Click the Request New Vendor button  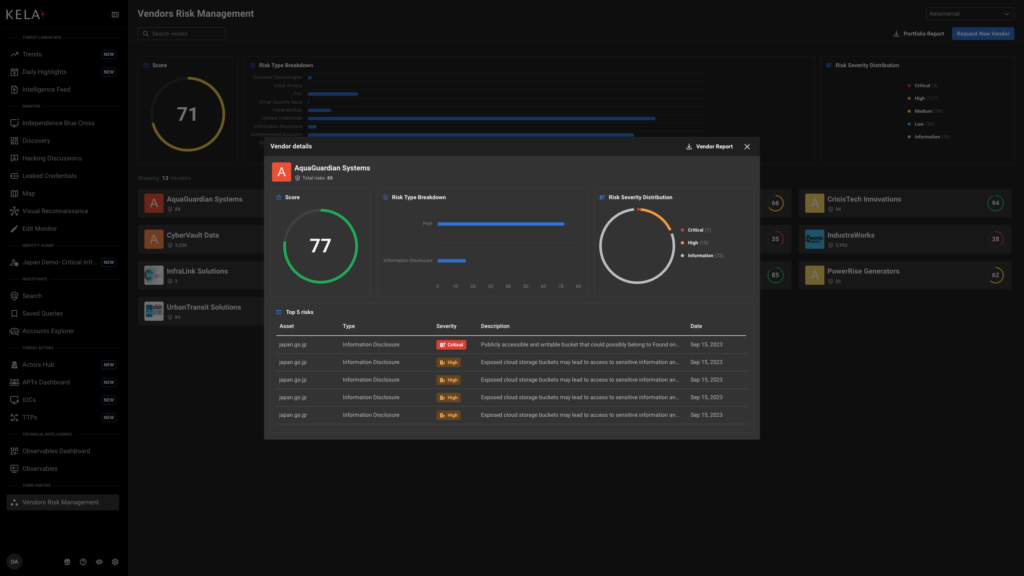pos(982,33)
